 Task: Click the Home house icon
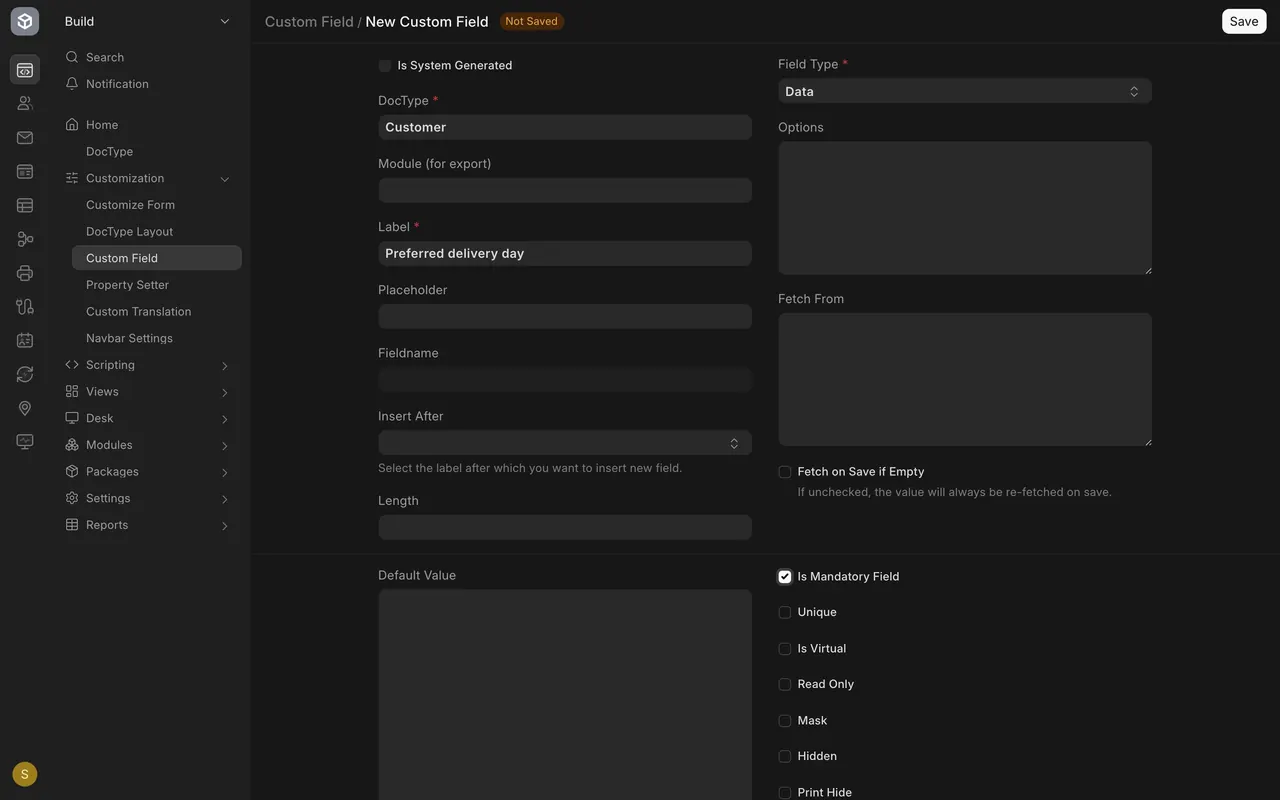coord(72,125)
